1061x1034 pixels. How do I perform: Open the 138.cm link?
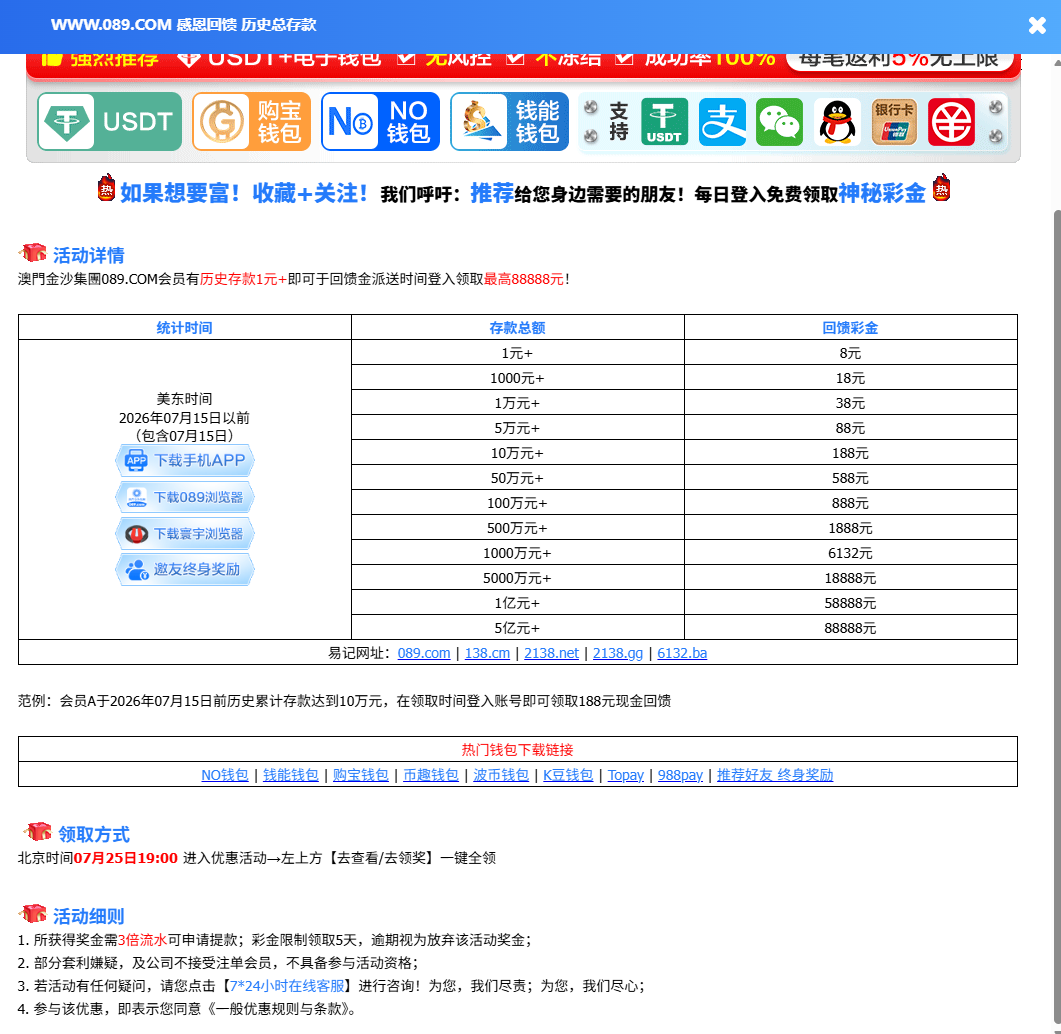click(x=487, y=653)
